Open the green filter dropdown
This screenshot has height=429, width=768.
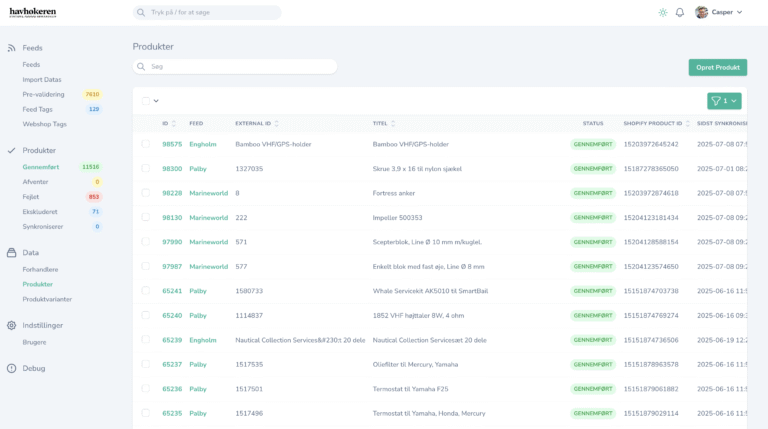(724, 101)
